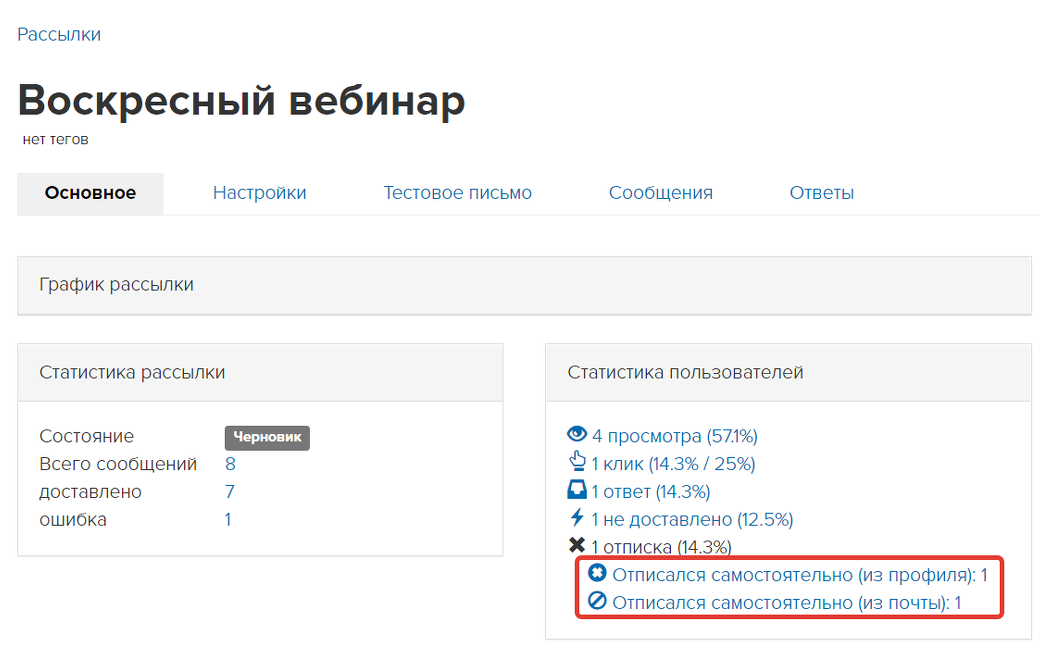Open the 1 не доставлено (12.5%) link
This screenshot has height=652, width=1039.
(x=692, y=519)
